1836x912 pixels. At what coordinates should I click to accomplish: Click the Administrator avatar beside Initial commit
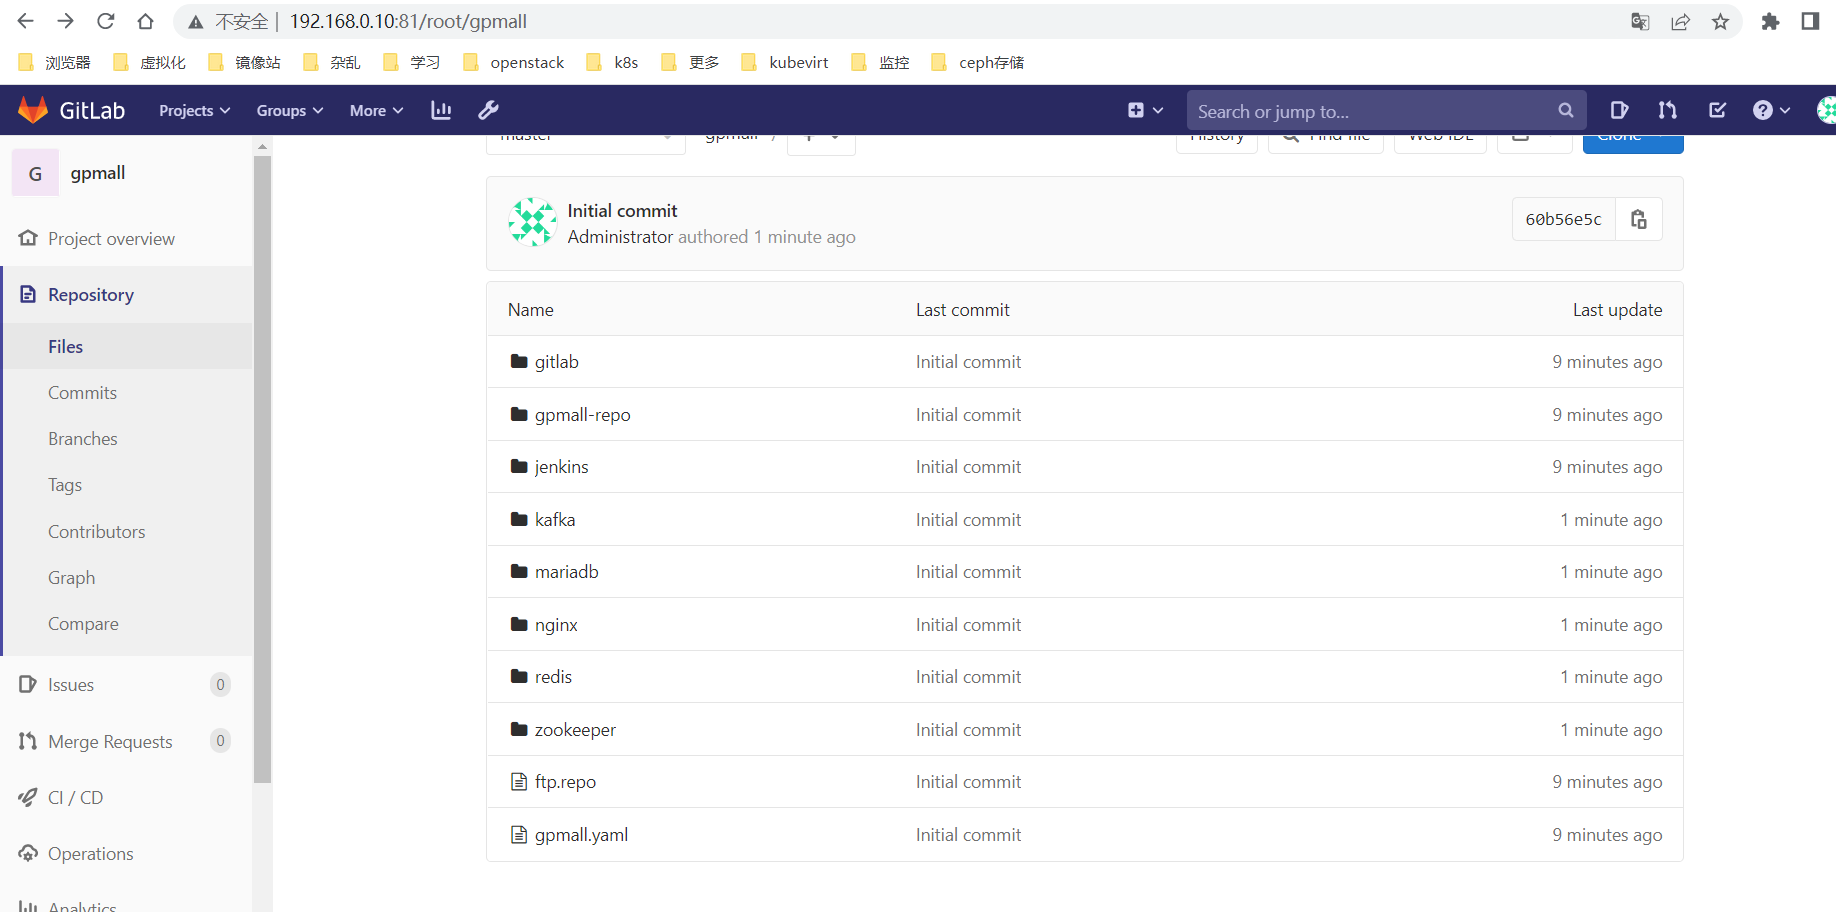(x=533, y=222)
